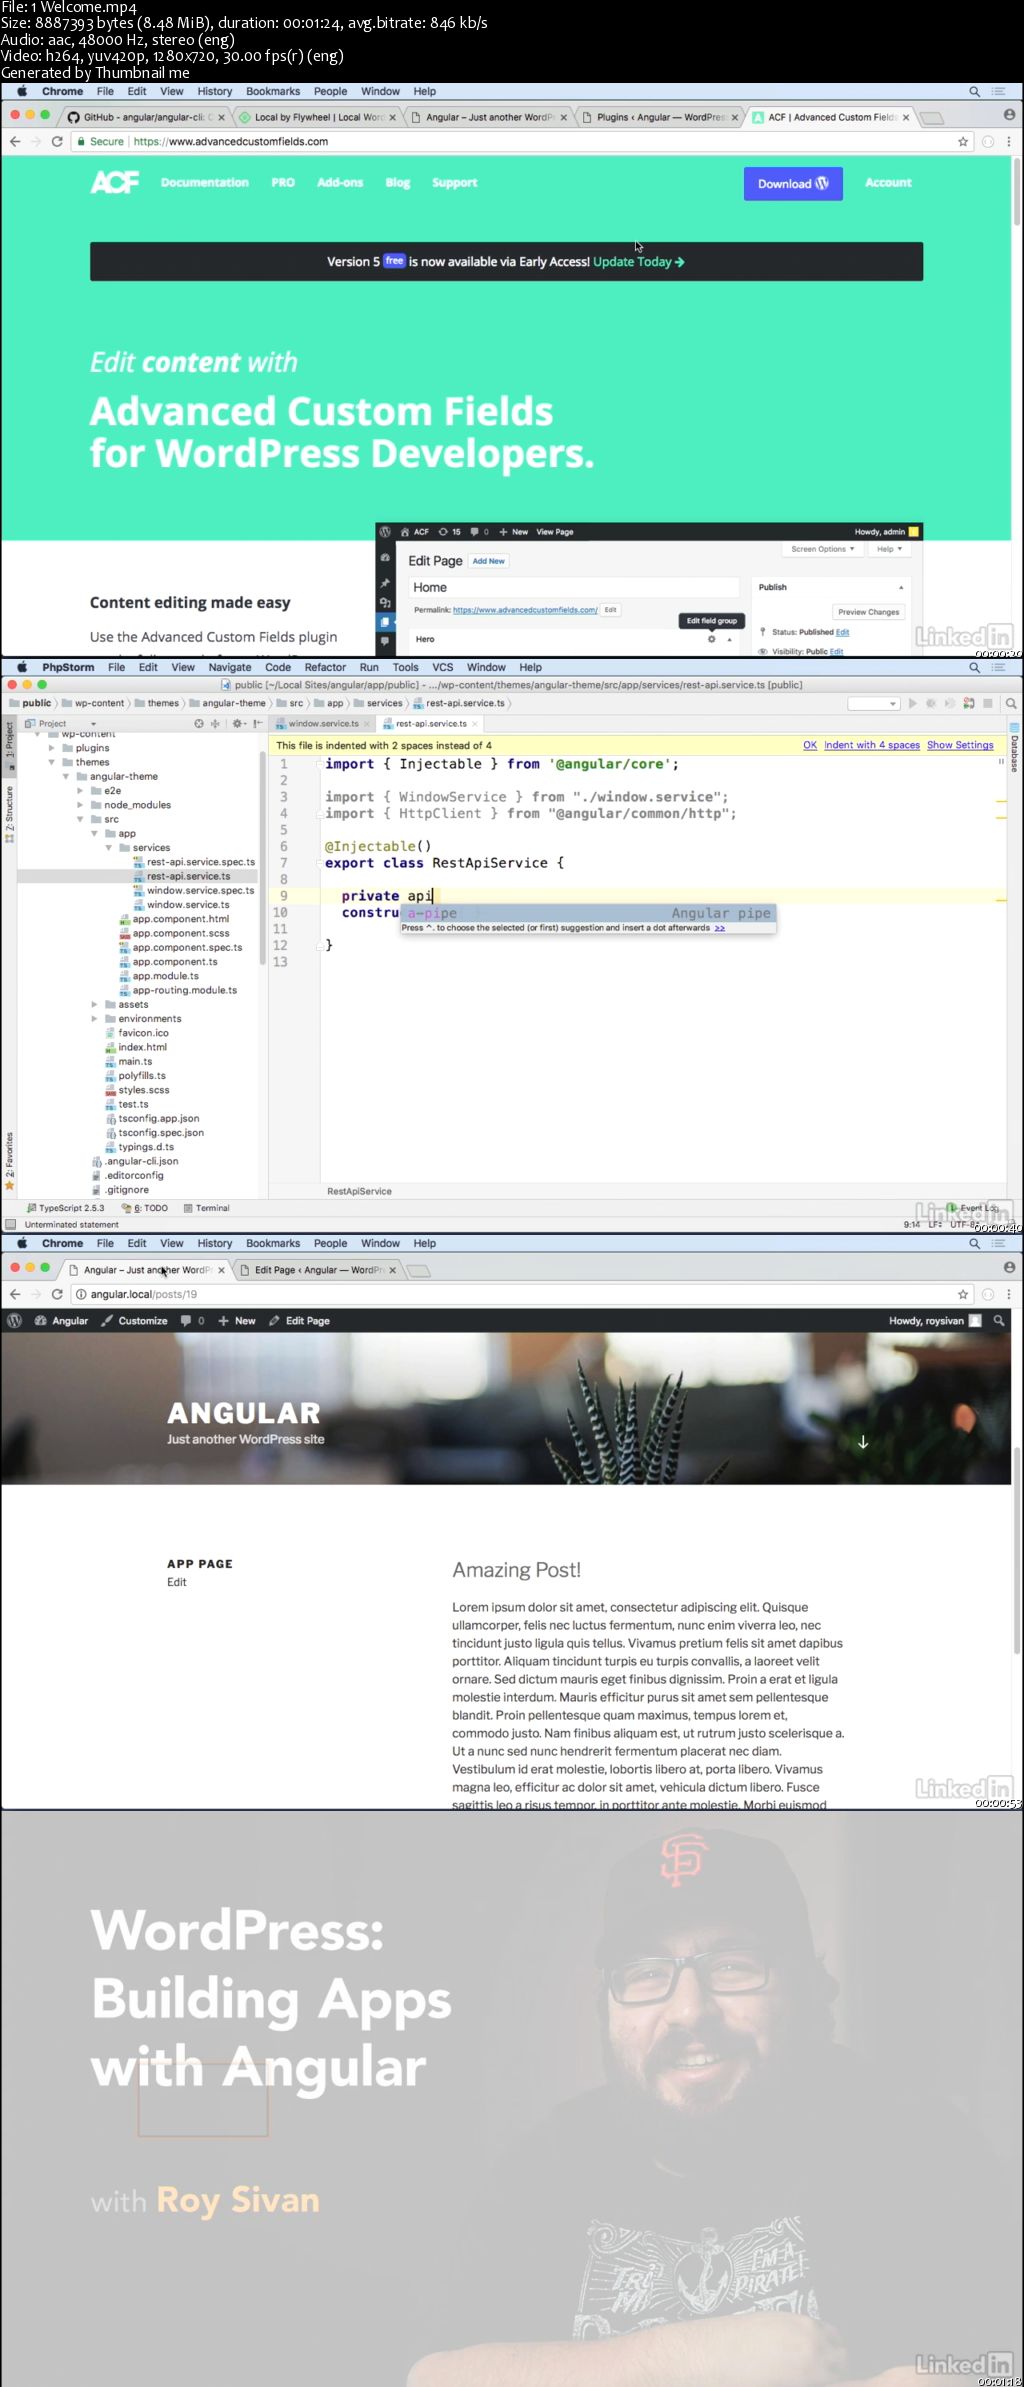Open the Account link in the ACF header
This screenshot has width=1024, height=2387.
(888, 183)
